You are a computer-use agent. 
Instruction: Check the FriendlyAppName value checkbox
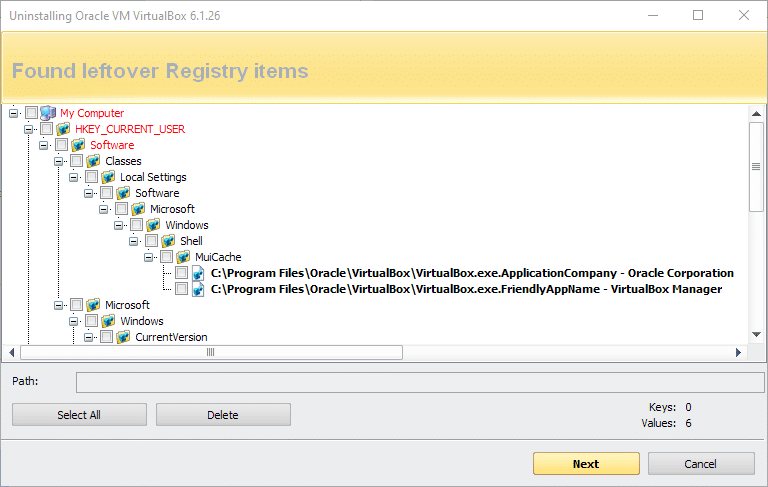(x=182, y=289)
